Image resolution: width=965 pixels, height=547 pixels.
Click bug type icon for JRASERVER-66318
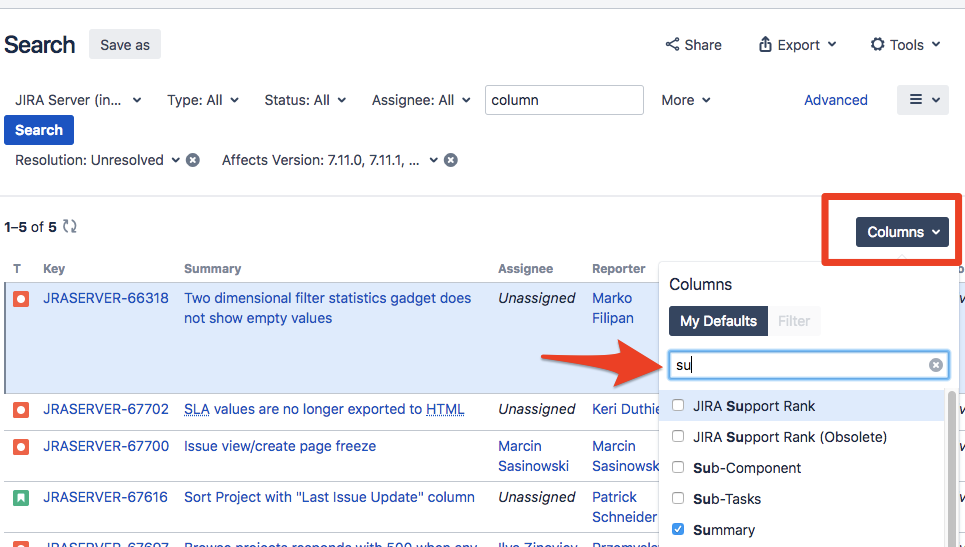(x=21, y=299)
